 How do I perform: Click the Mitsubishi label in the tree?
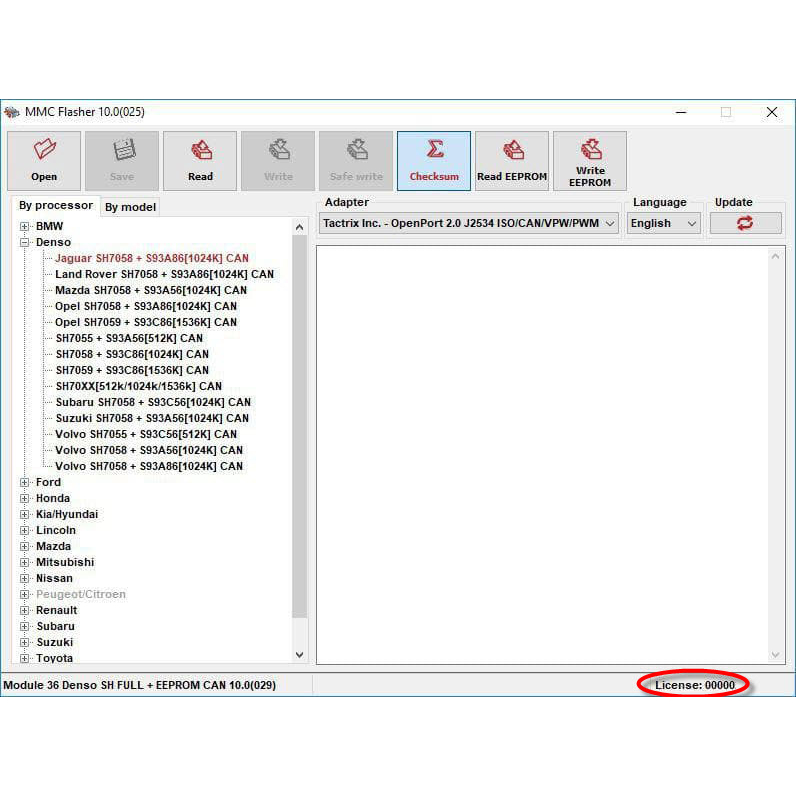(x=65, y=562)
